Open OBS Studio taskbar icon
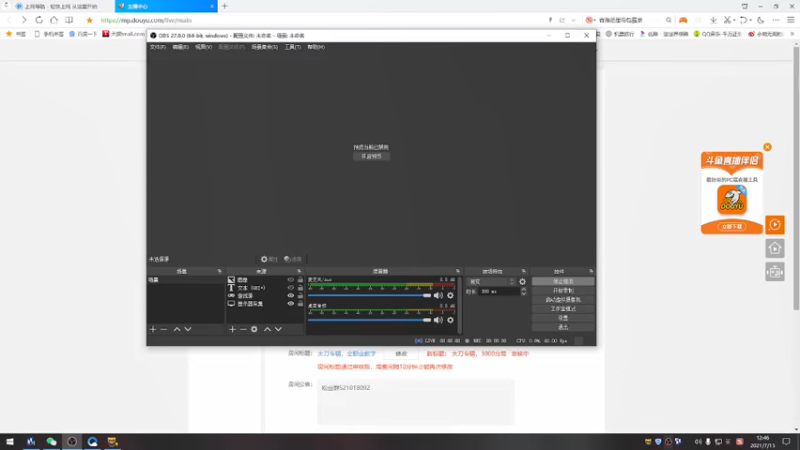800x450 pixels. point(72,442)
